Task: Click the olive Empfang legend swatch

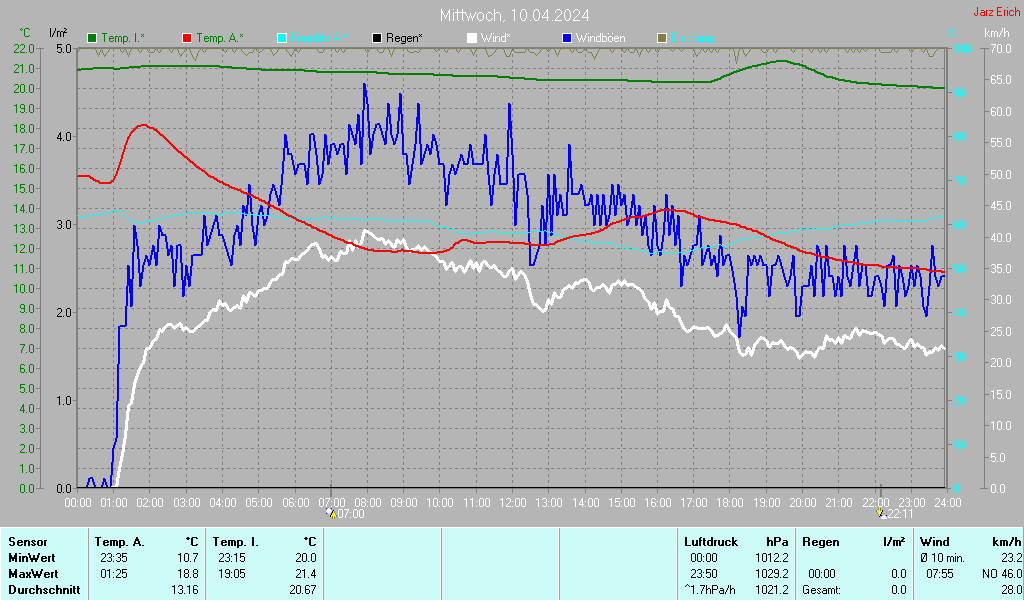Action: pos(662,38)
